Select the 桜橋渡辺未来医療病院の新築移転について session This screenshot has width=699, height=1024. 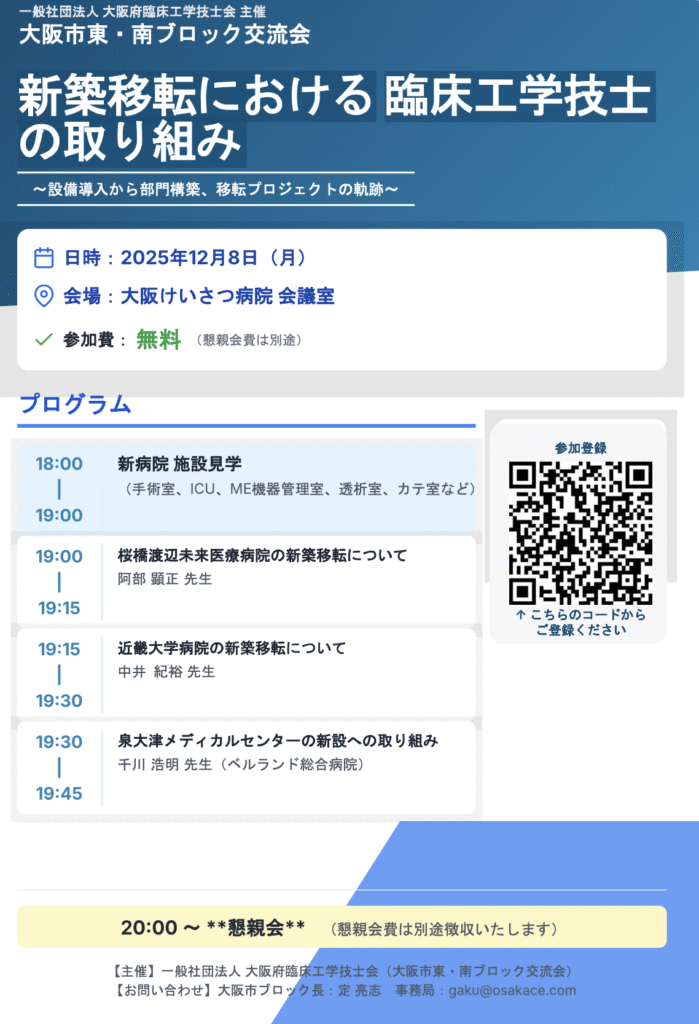[x=262, y=556]
